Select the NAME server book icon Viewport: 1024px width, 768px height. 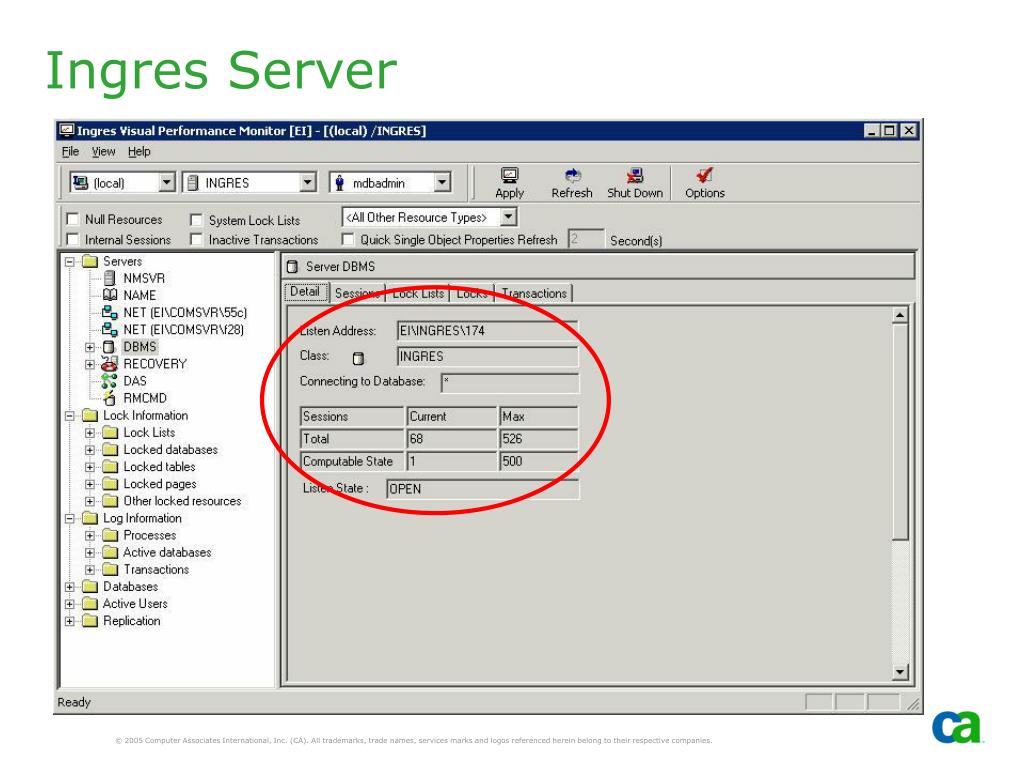(x=110, y=295)
